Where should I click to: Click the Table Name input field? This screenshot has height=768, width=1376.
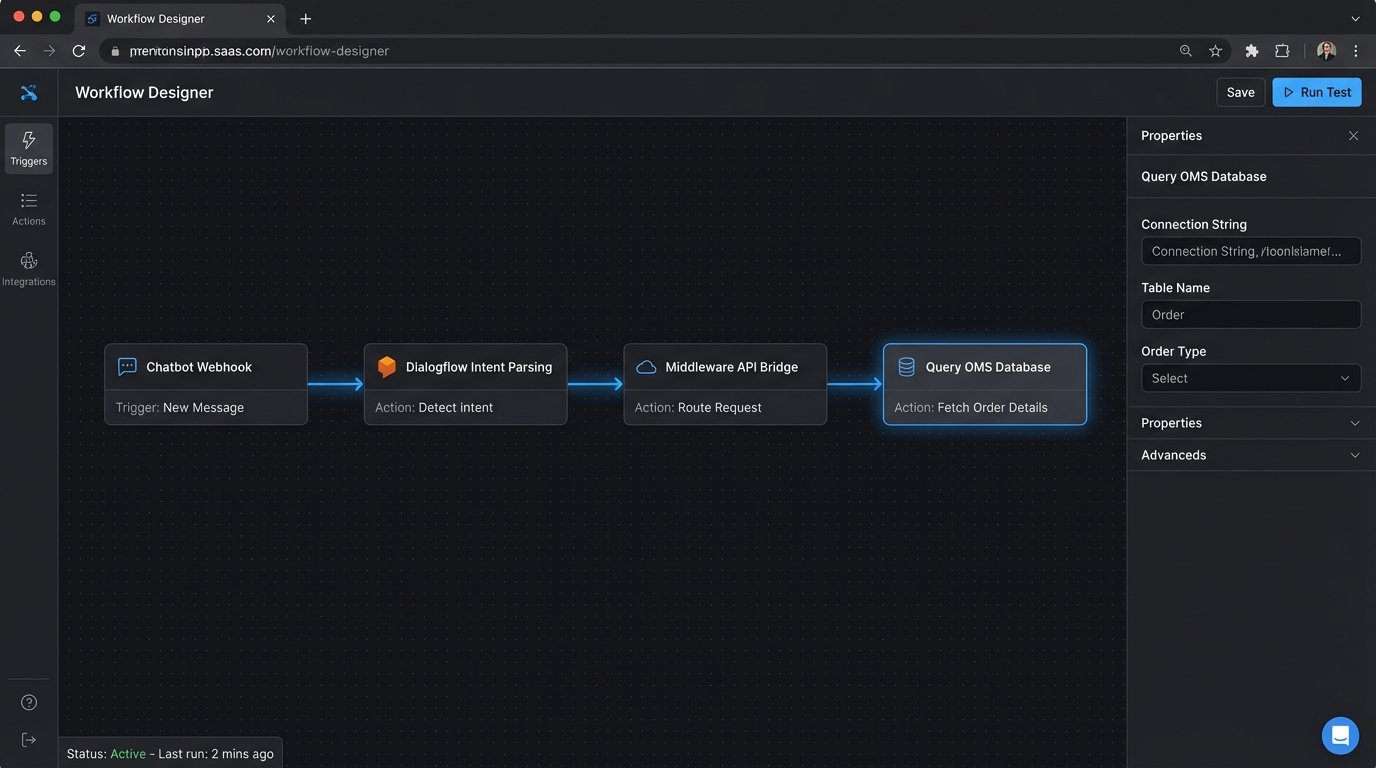coord(1250,315)
